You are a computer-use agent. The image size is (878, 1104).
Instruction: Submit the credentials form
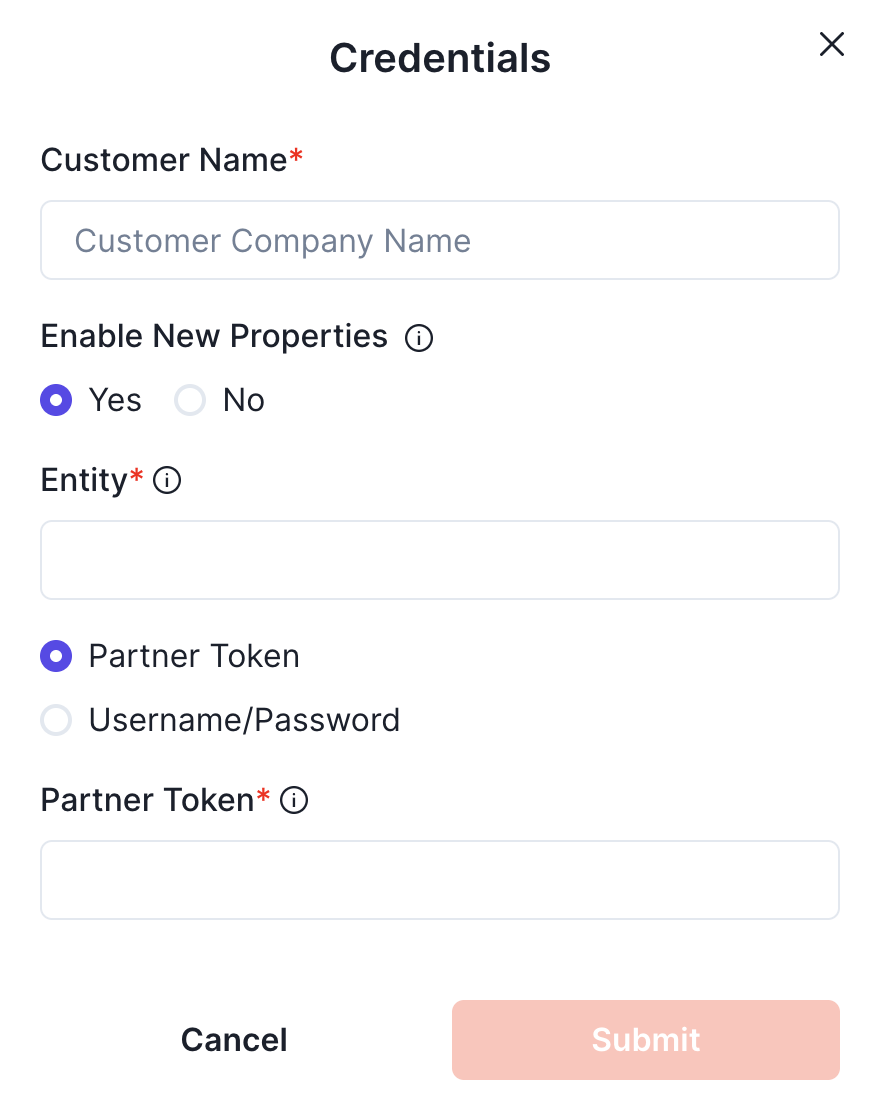[x=645, y=1040]
